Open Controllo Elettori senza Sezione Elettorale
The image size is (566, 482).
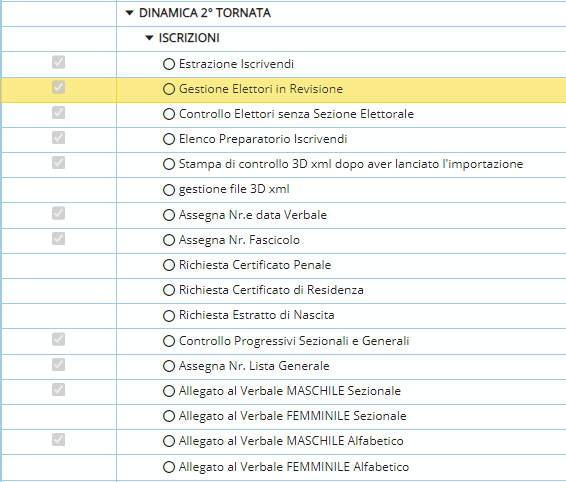296,114
